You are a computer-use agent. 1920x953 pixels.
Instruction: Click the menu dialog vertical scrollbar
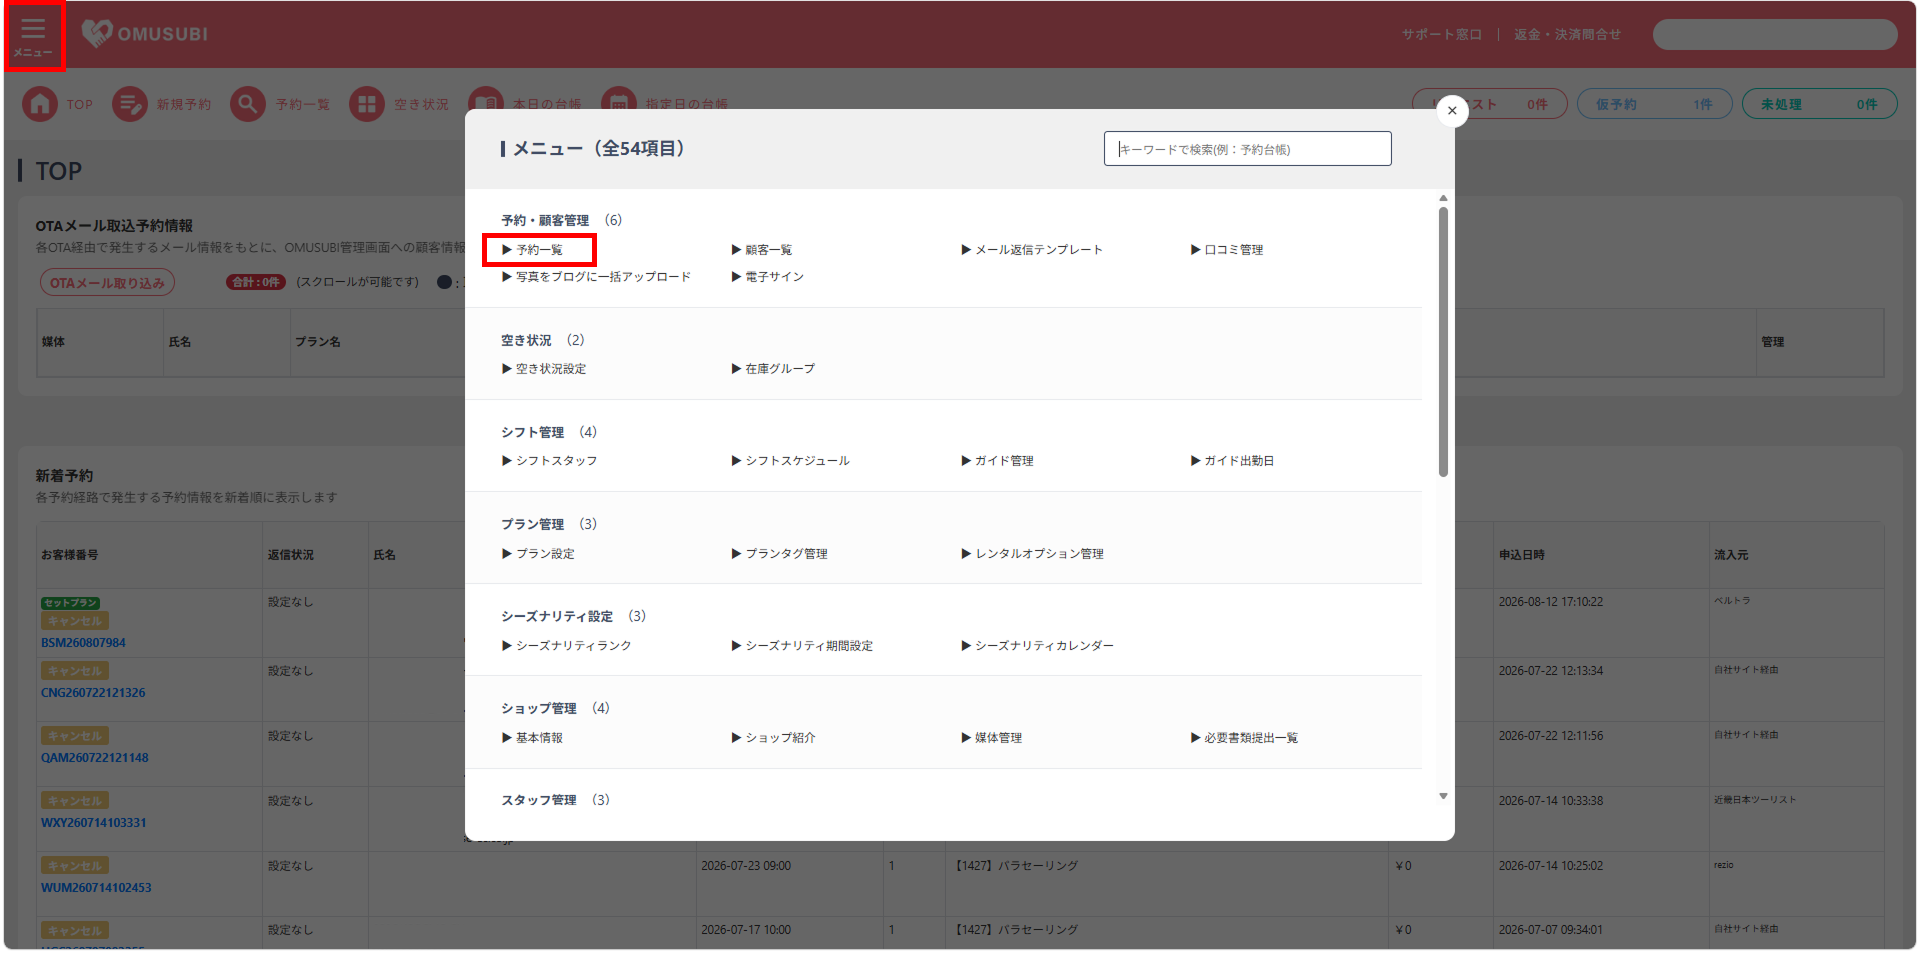point(1443,342)
